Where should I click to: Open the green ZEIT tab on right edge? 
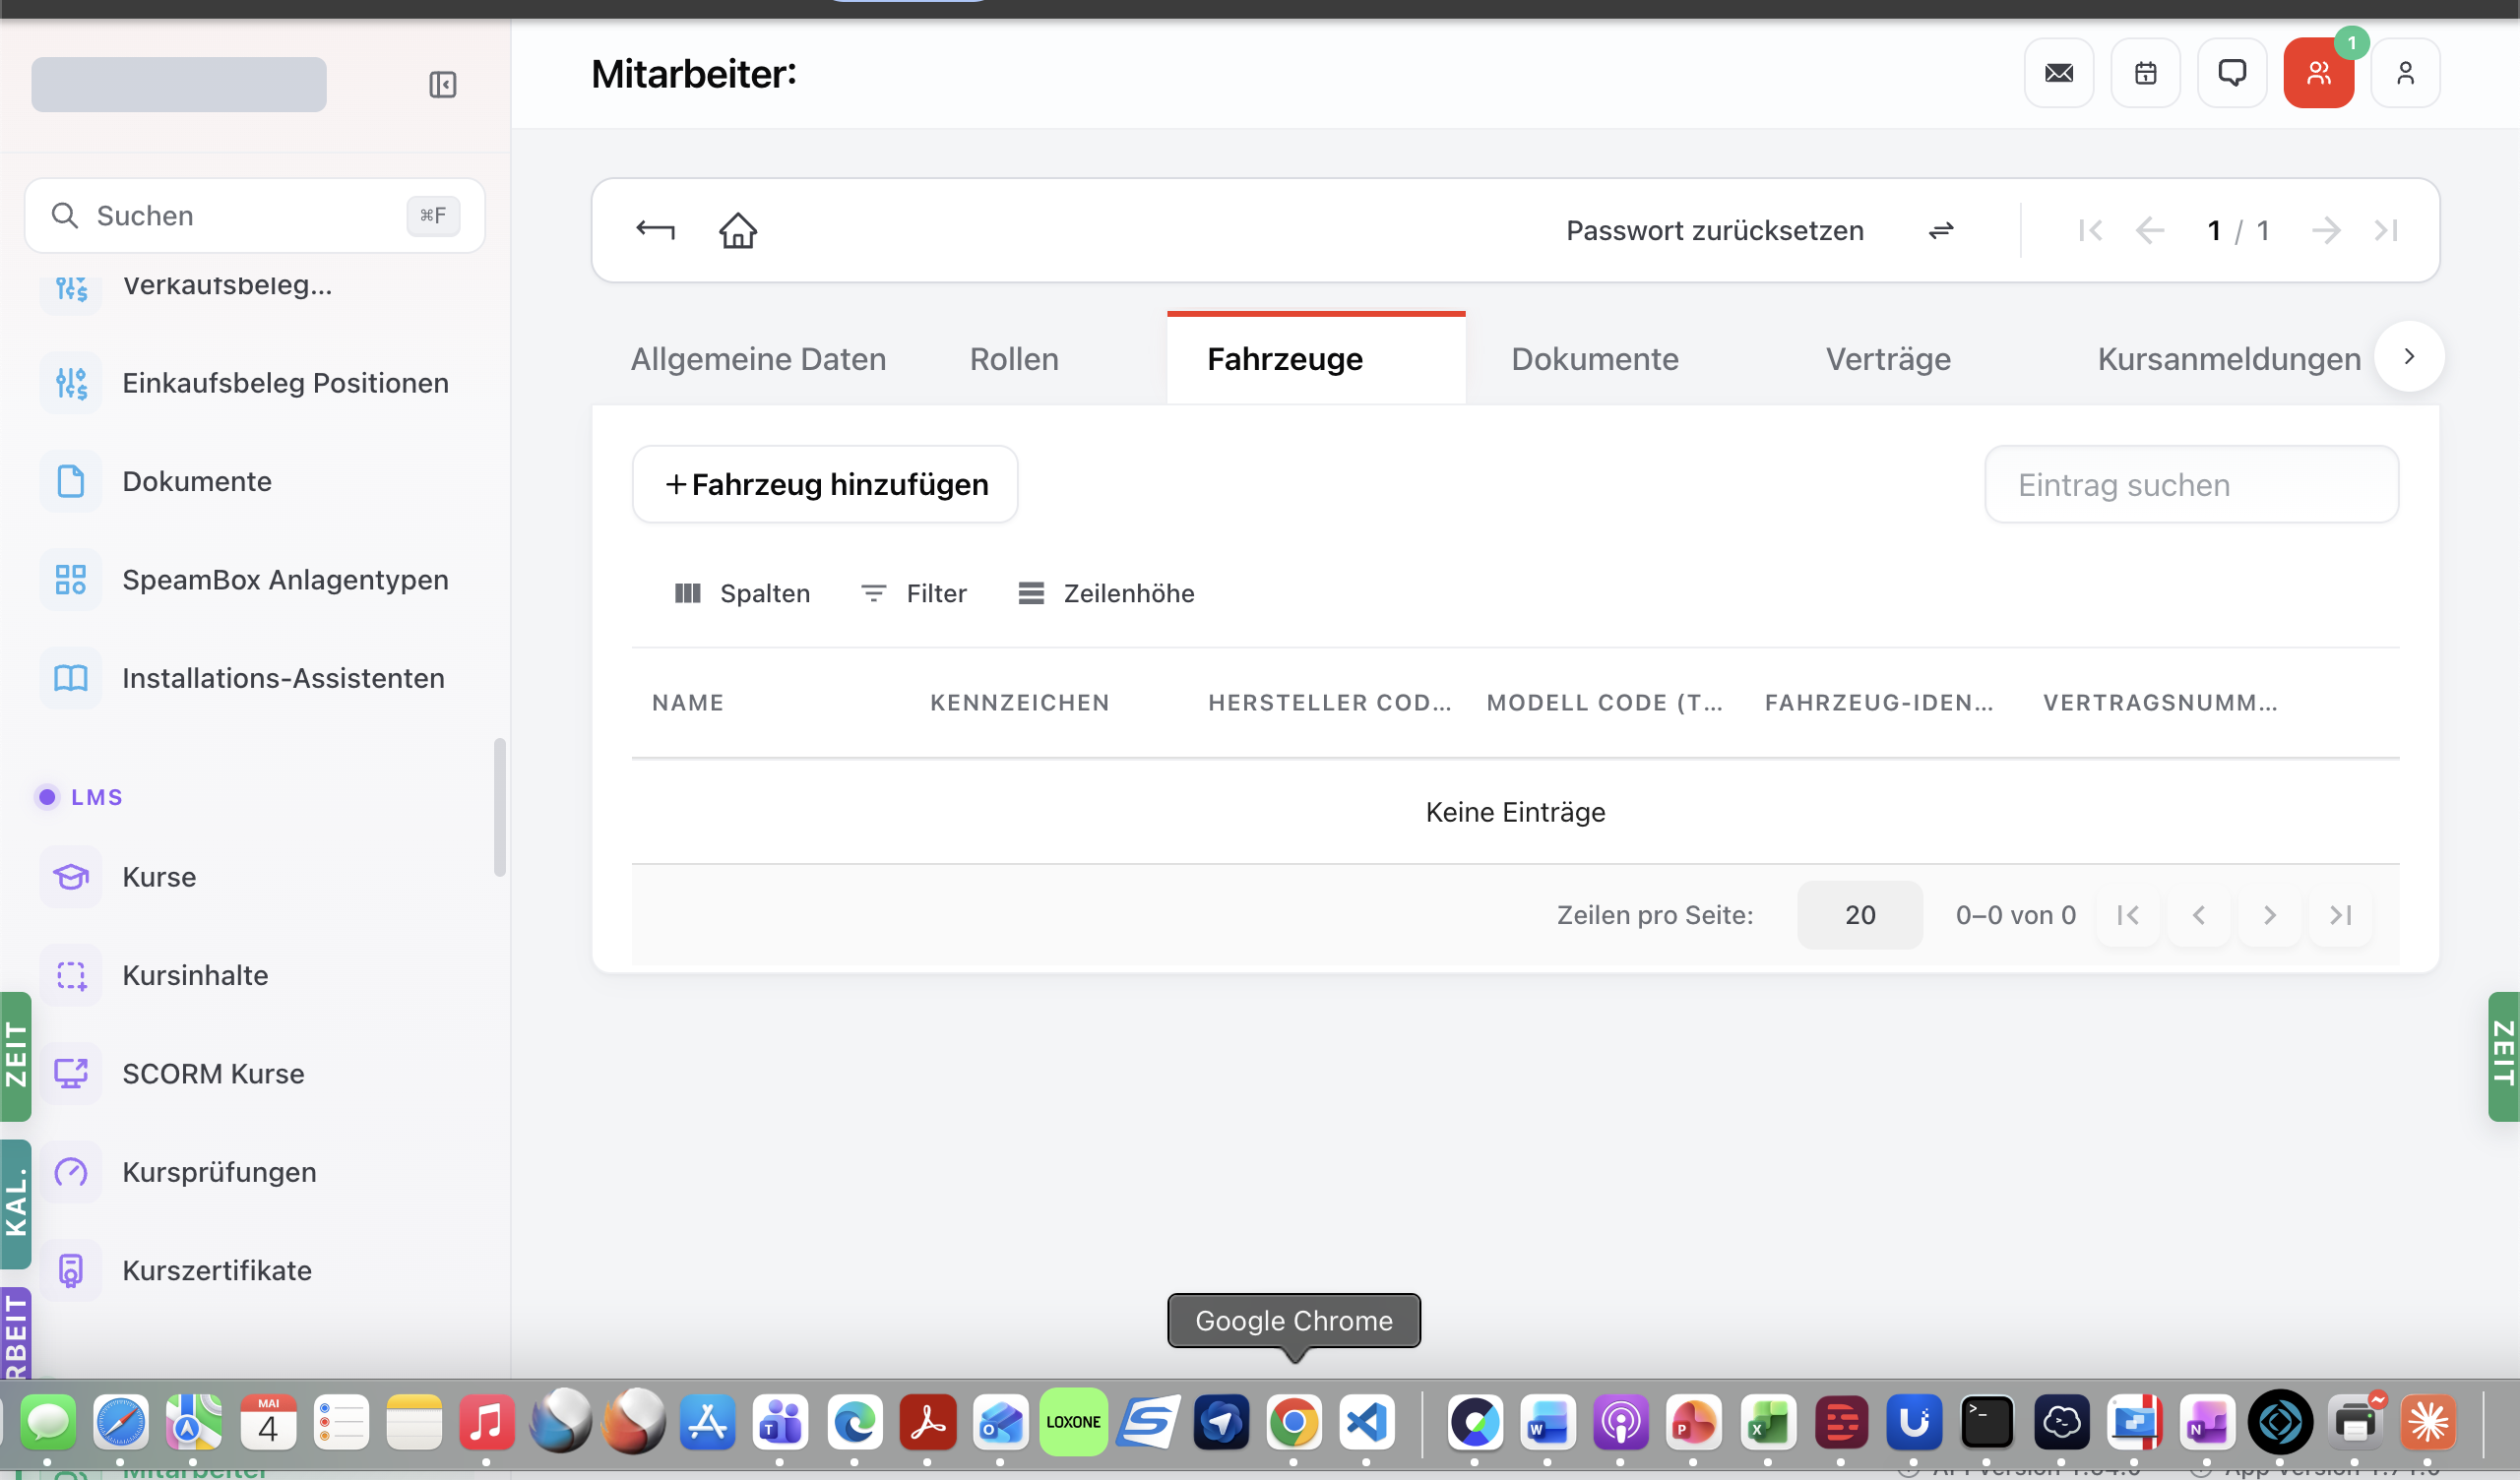tap(2503, 1056)
